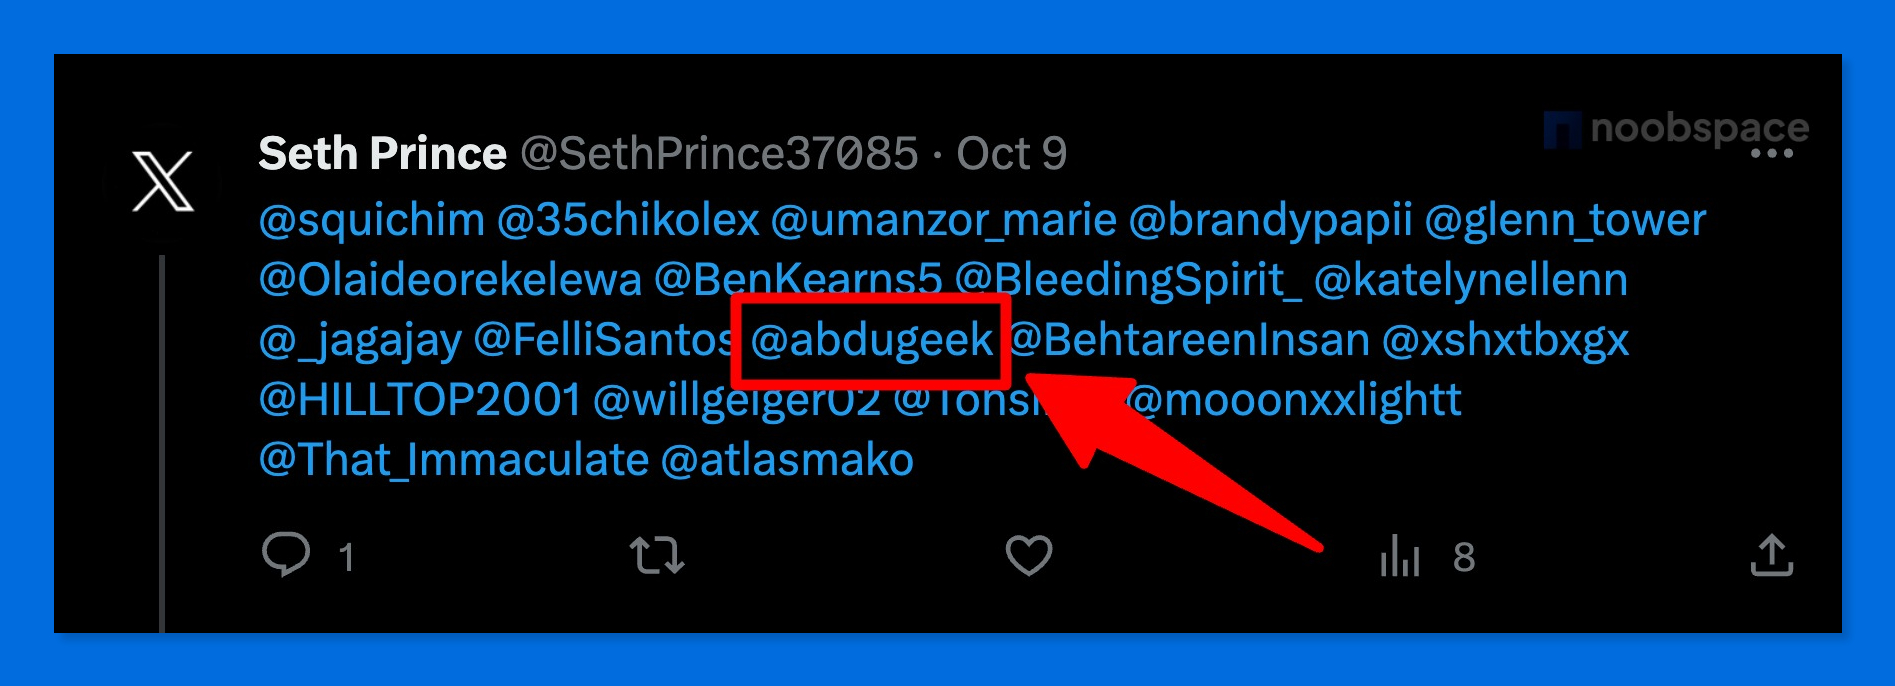Click the Oct 9 timestamp
This screenshot has height=686, width=1895.
pyautogui.click(x=1012, y=154)
